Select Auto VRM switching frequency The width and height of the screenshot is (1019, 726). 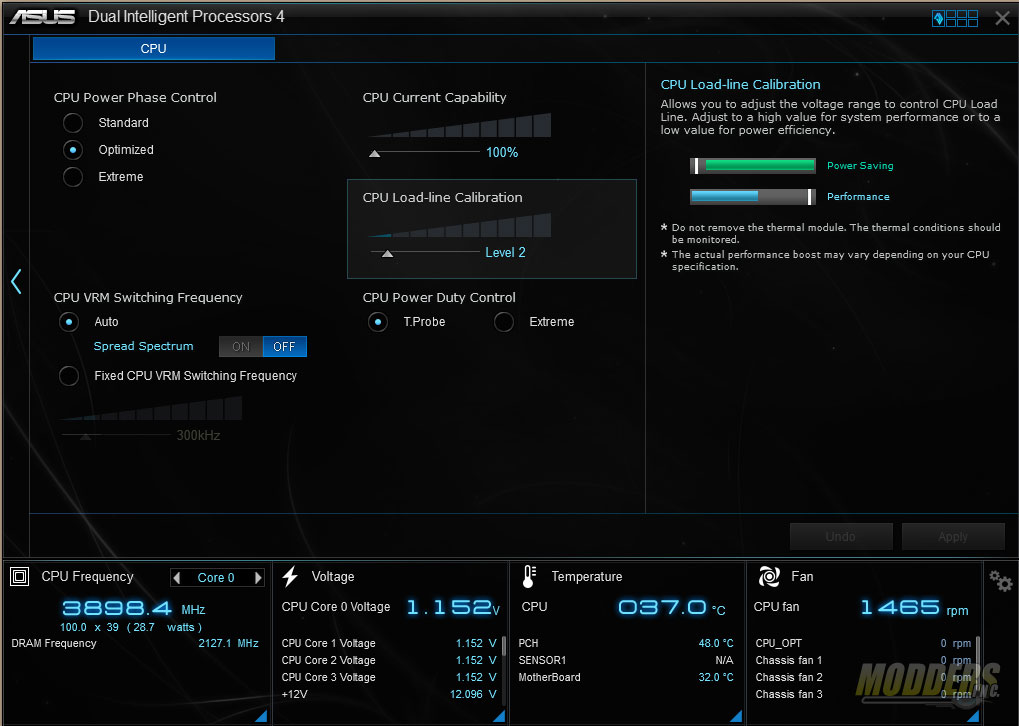point(69,322)
